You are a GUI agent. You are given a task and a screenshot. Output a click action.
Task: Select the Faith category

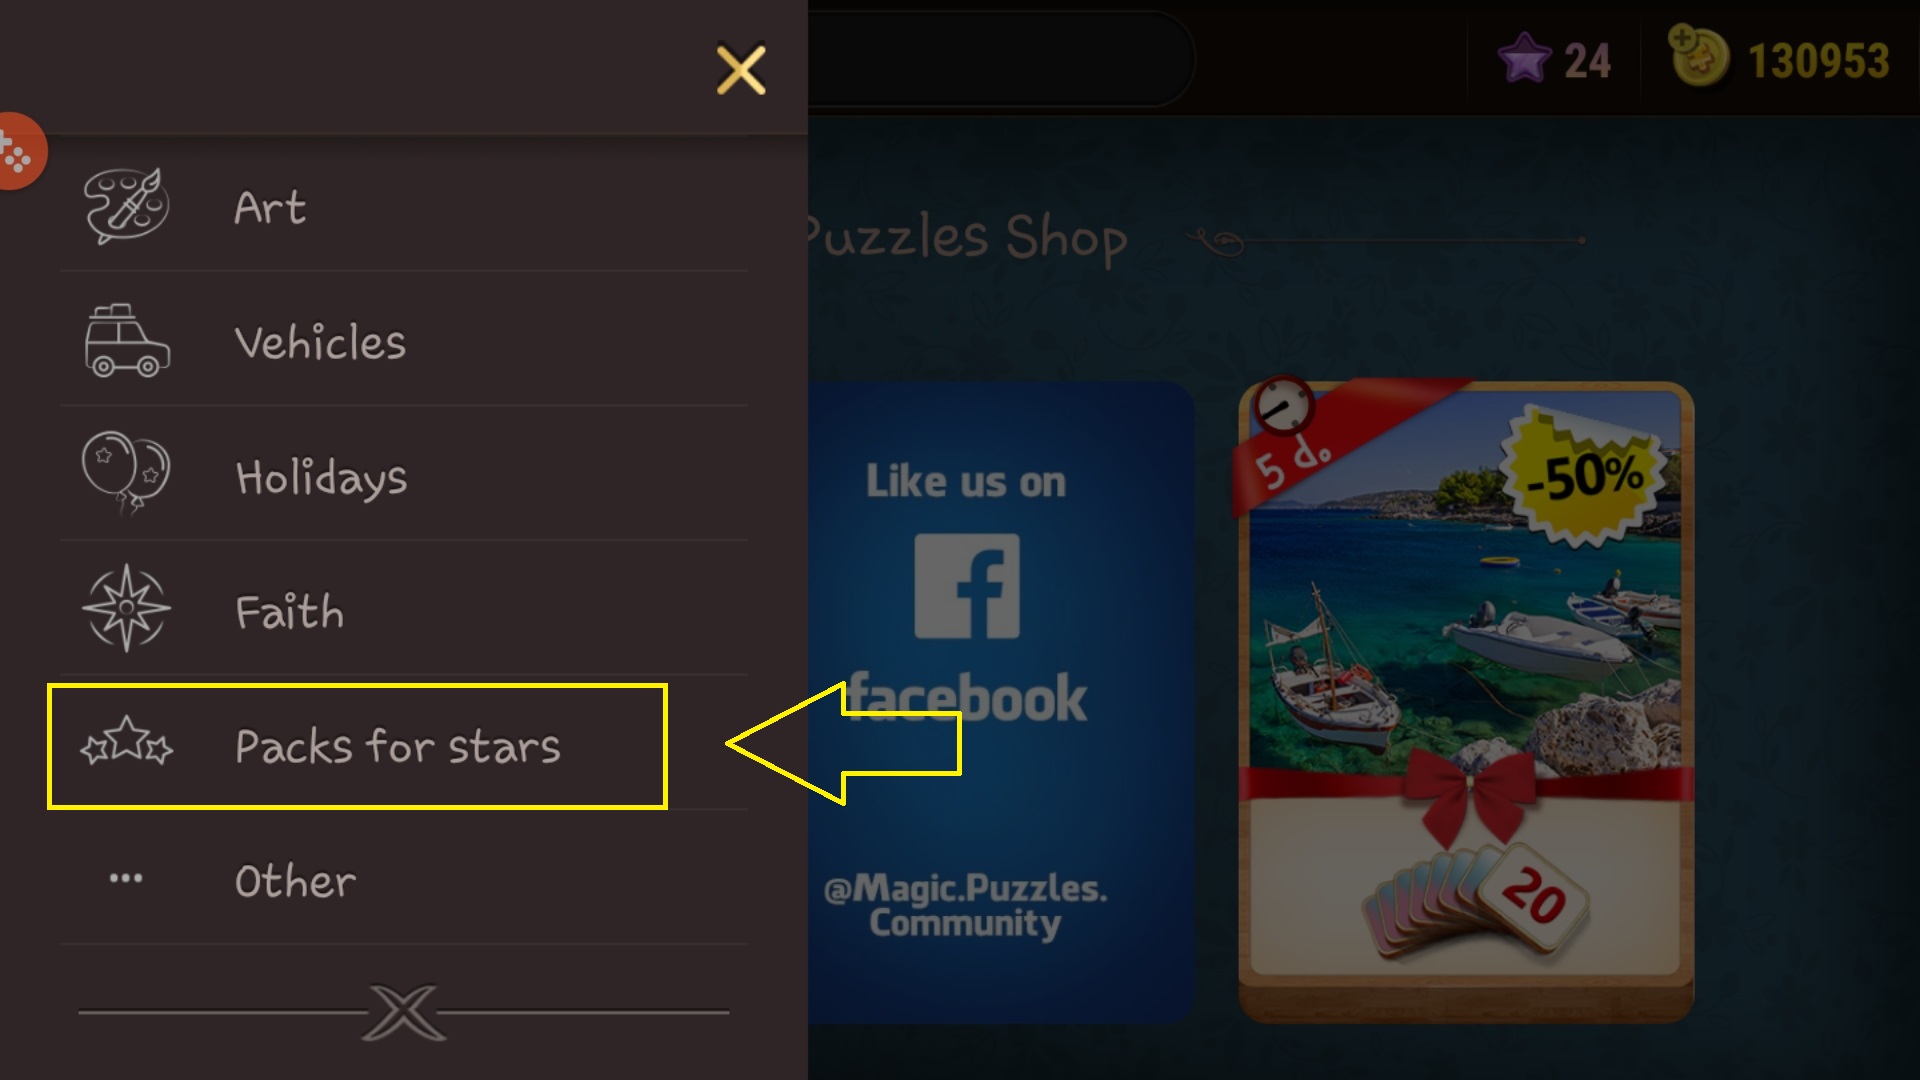point(404,610)
